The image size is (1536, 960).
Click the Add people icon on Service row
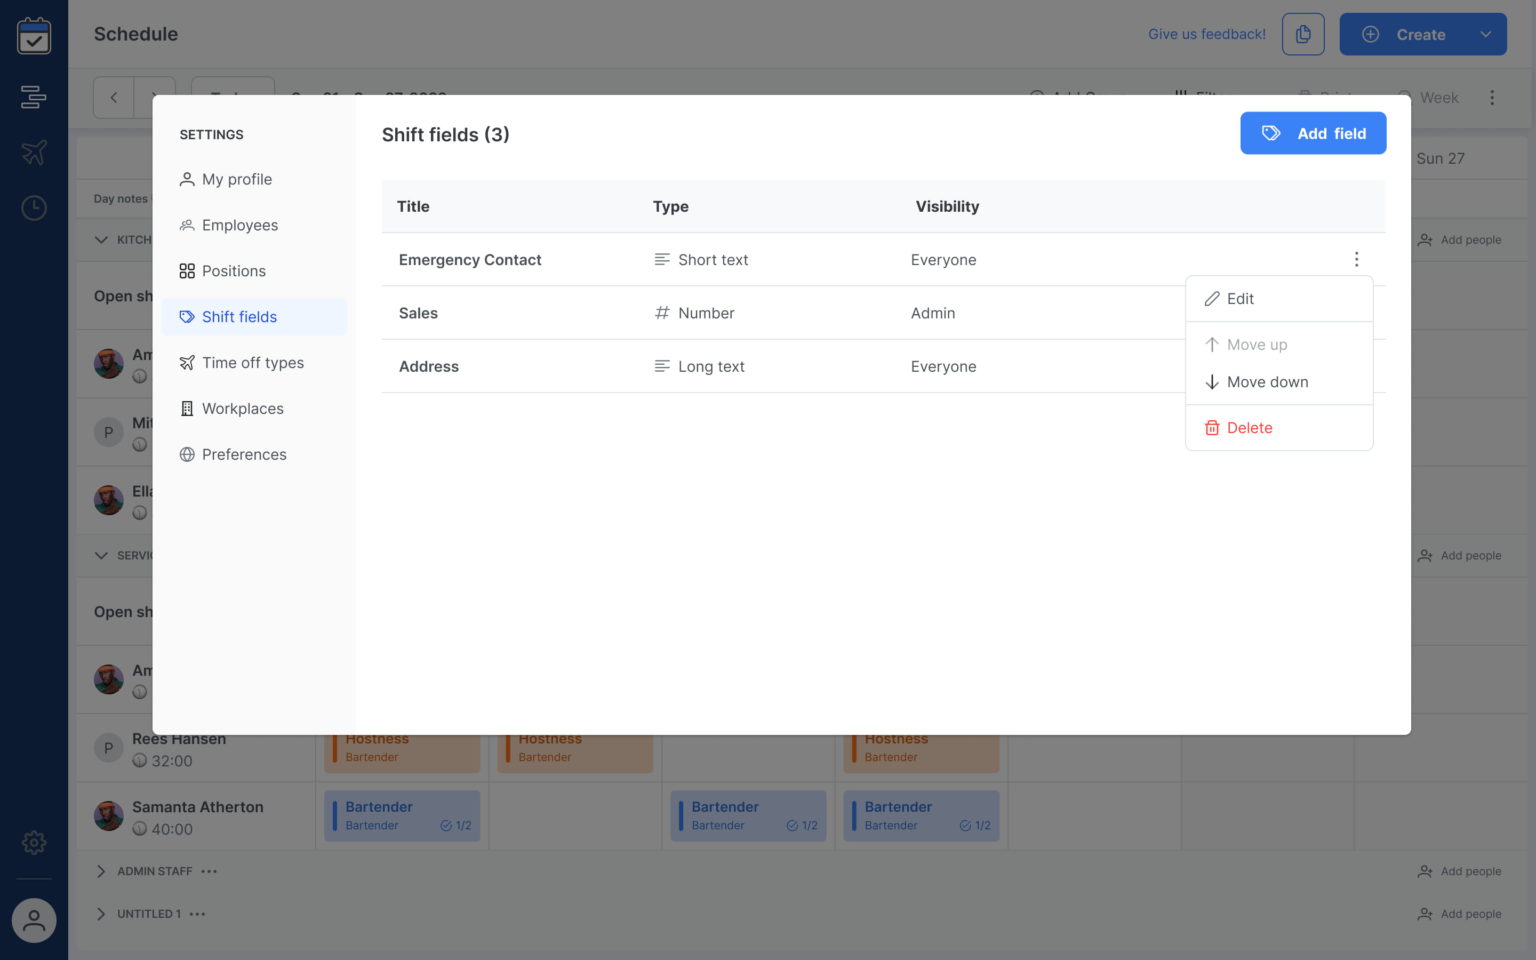click(x=1424, y=555)
